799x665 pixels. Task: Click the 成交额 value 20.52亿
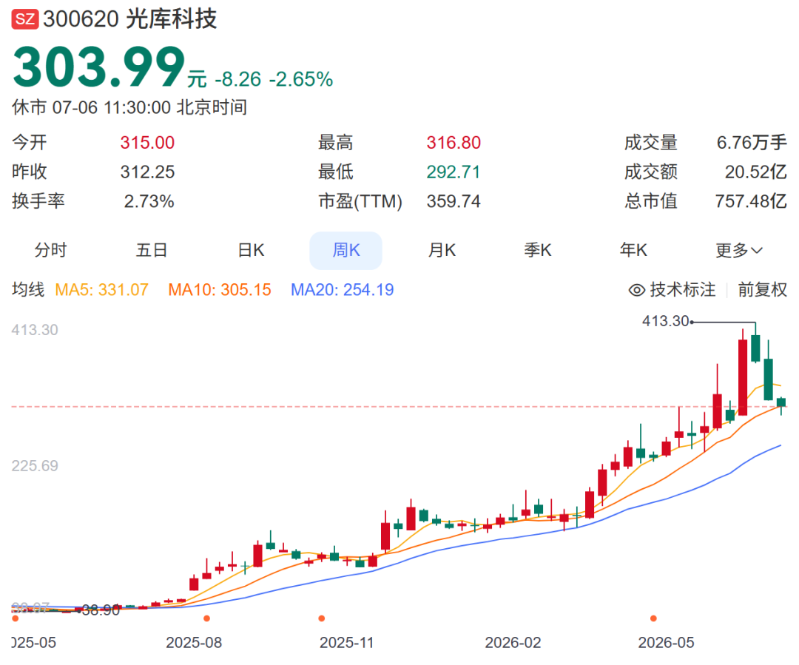[x=756, y=172]
